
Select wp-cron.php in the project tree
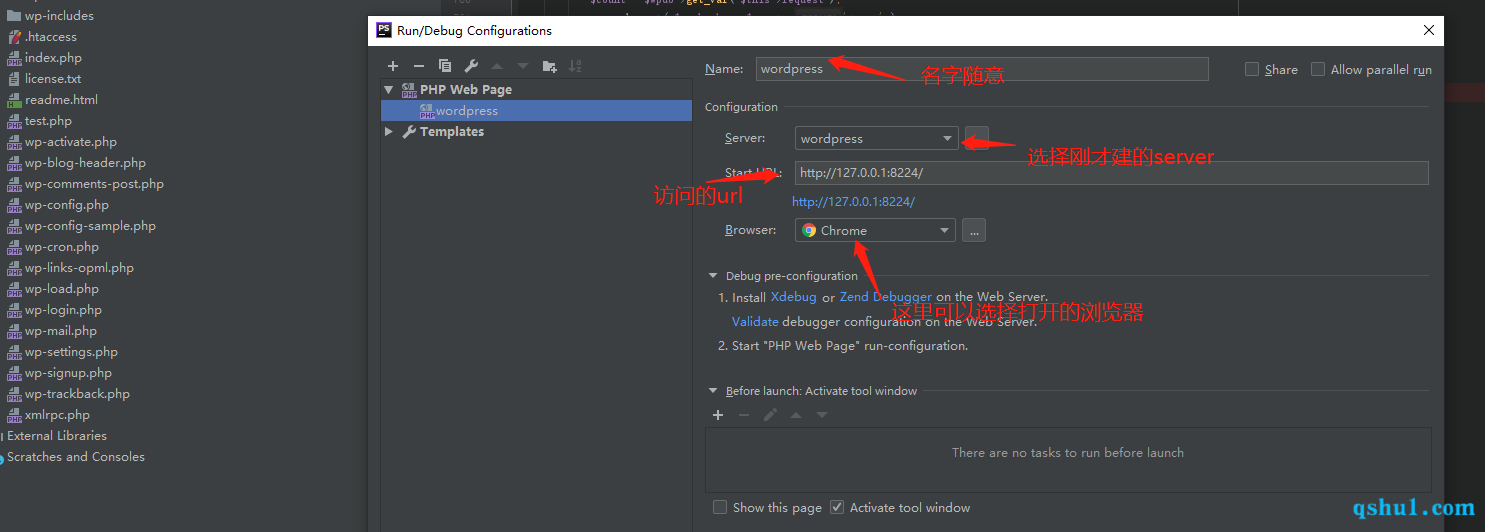pyautogui.click(x=62, y=247)
